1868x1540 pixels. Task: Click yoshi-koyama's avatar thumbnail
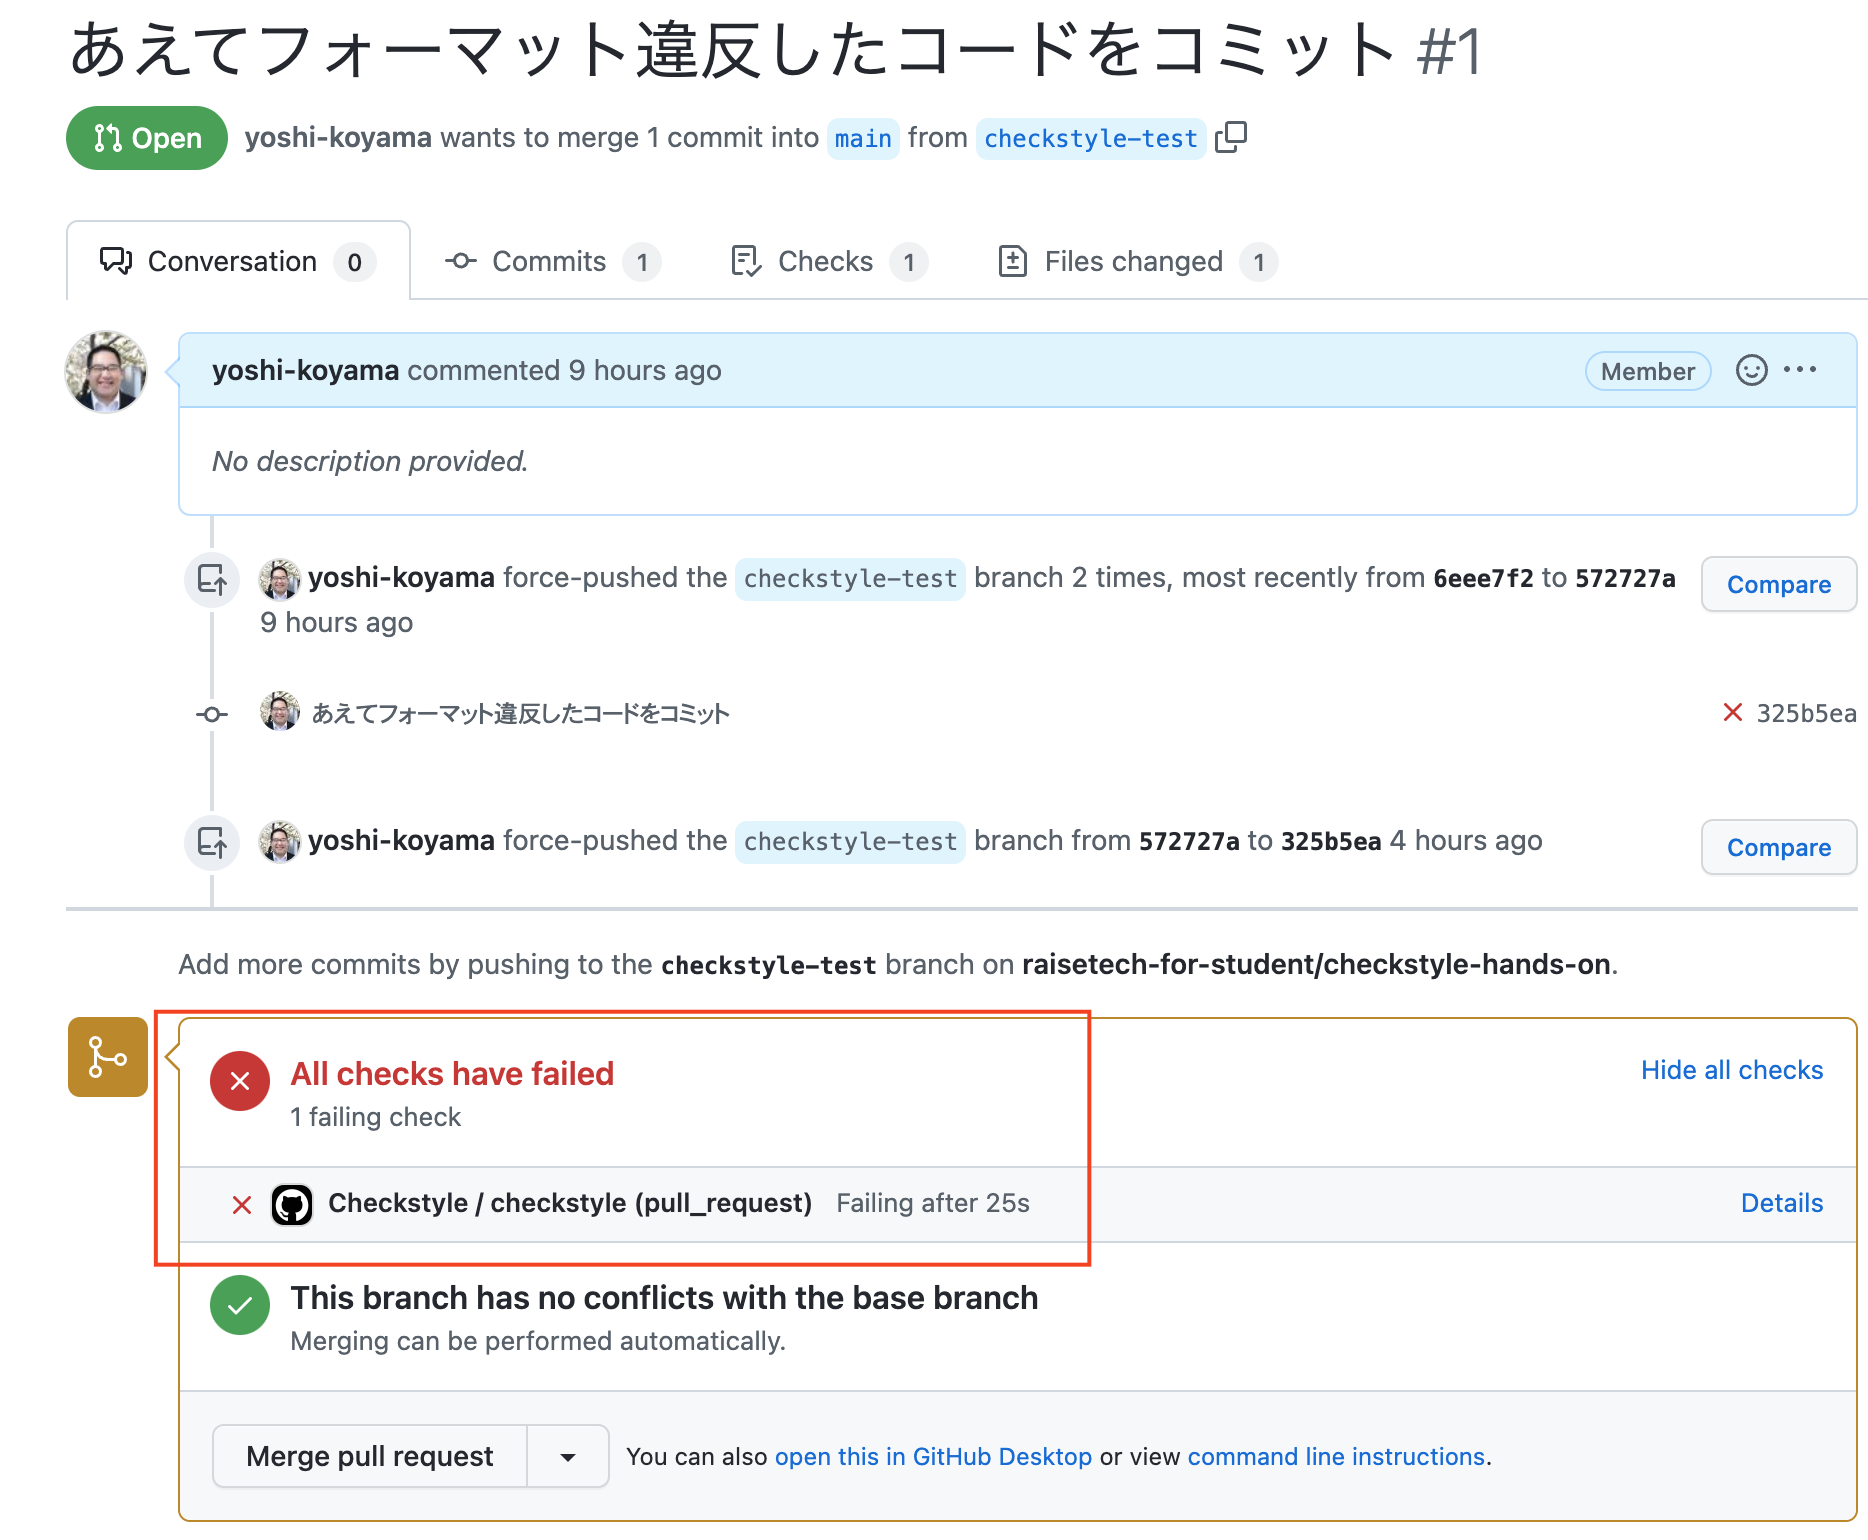click(x=105, y=371)
